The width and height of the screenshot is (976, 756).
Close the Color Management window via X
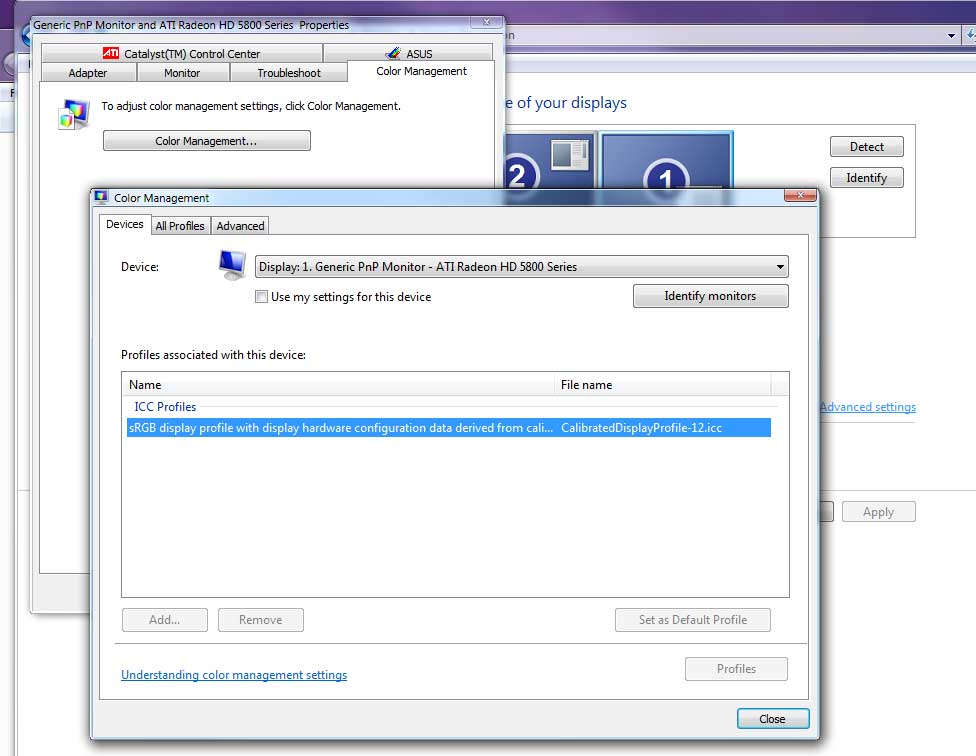[x=800, y=195]
